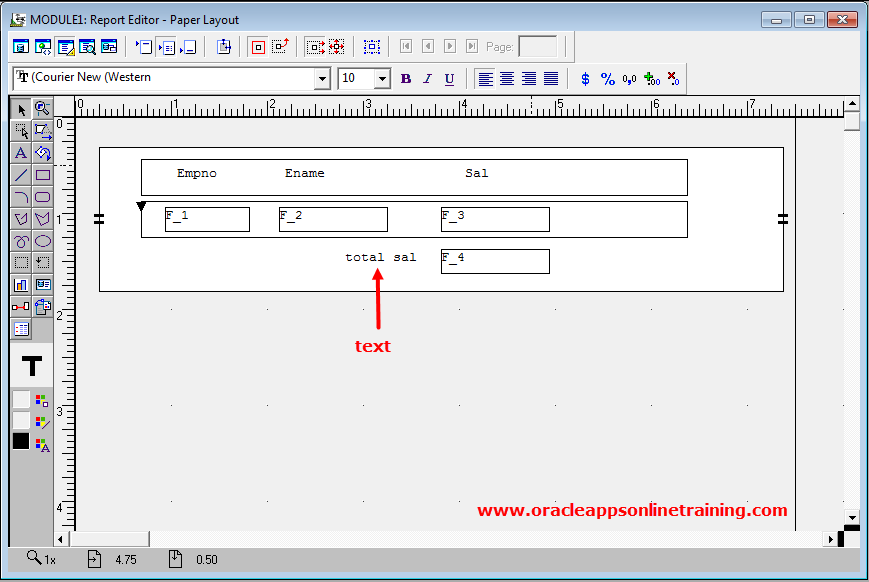Pick the Line drawing tool
The height and width of the screenshot is (582, 869).
tap(21, 175)
